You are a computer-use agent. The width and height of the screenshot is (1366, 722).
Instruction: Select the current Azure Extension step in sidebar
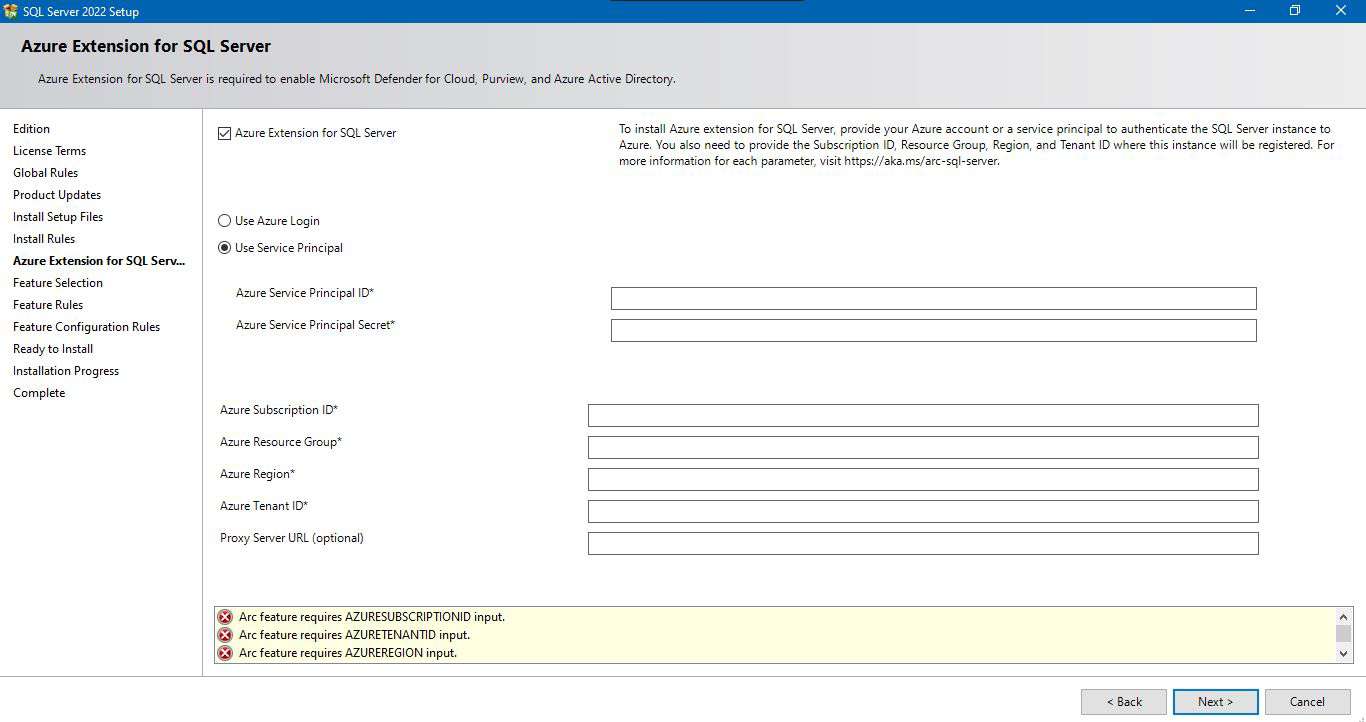[x=99, y=261]
